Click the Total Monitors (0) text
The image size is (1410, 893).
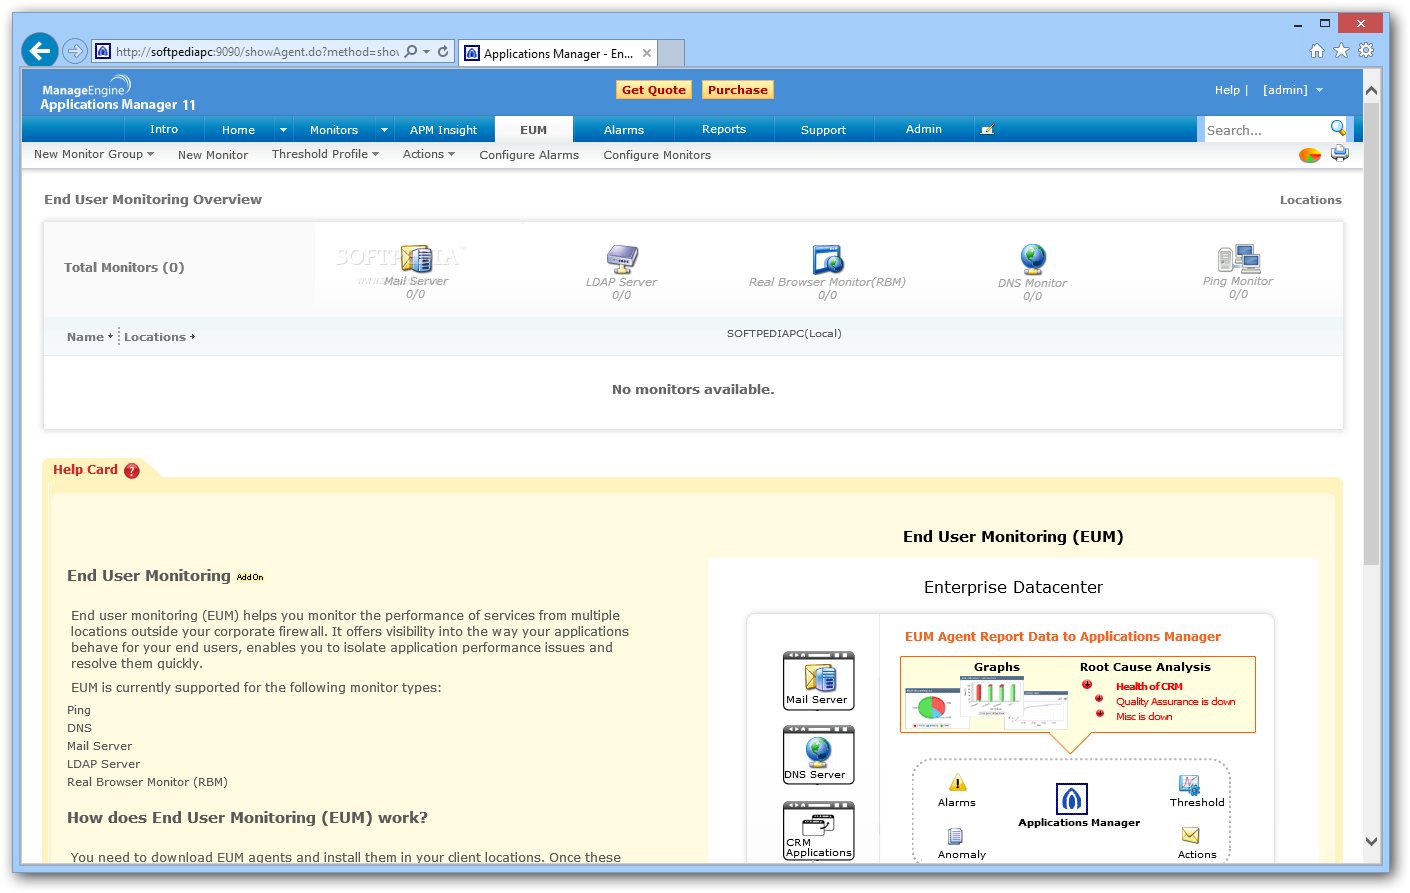point(124,268)
